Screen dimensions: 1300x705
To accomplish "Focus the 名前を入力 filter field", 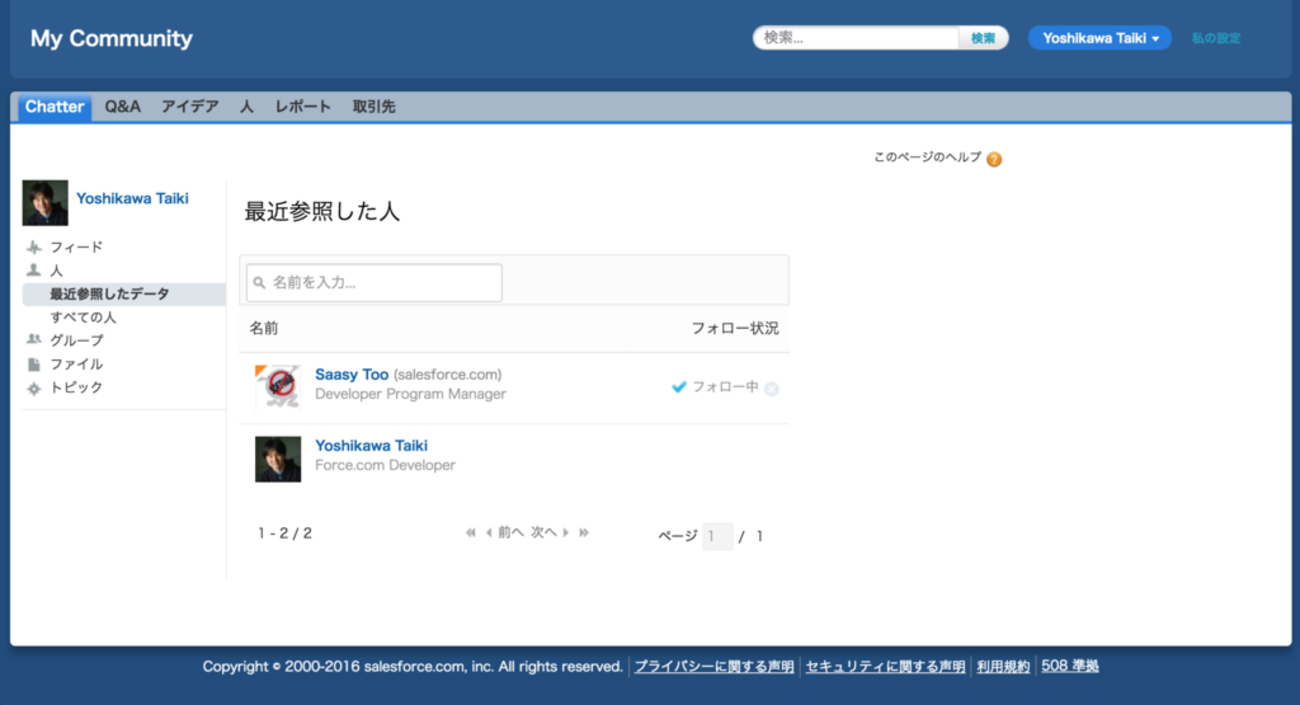I will click(x=374, y=283).
